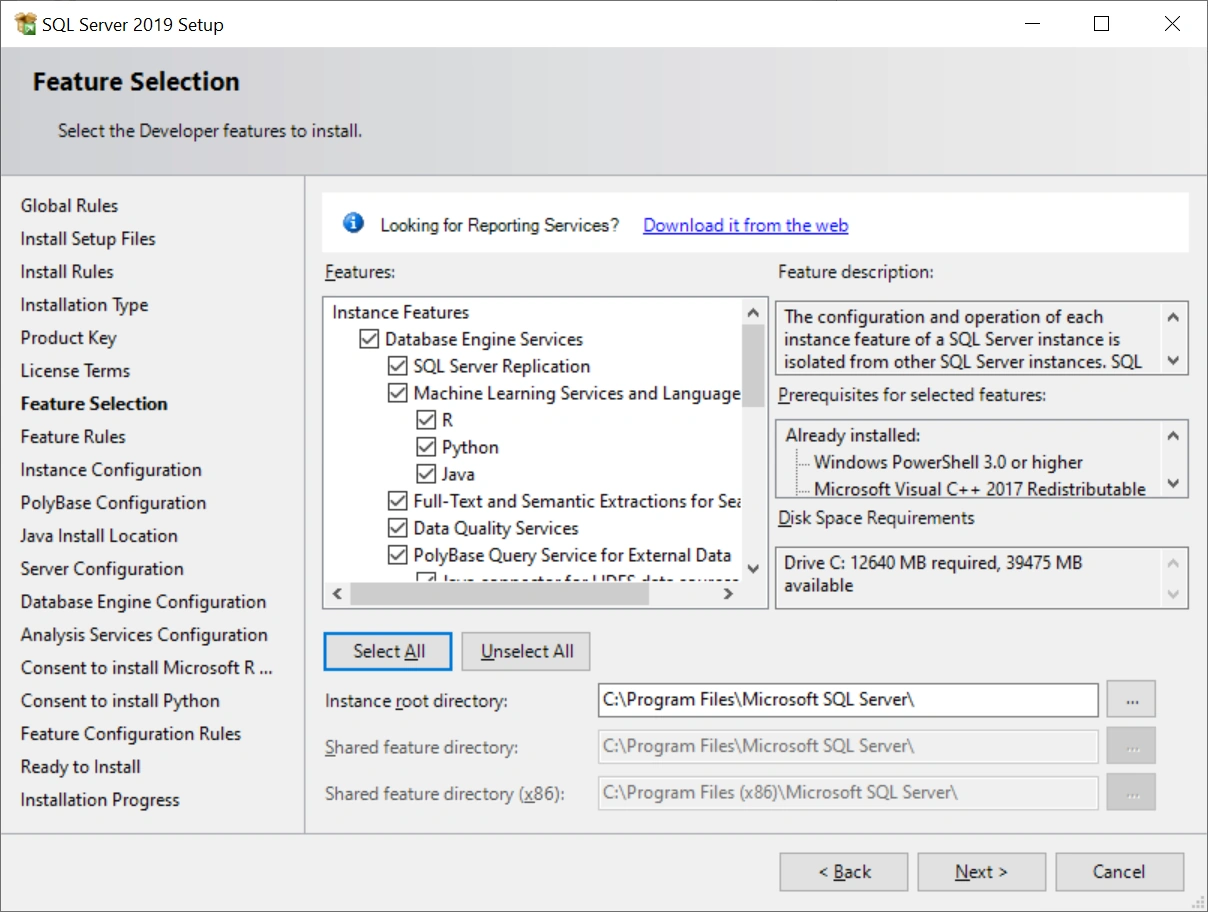The height and width of the screenshot is (912, 1208).
Task: Click the up arrow of the prerequisites scrollbar
Action: tap(1174, 435)
